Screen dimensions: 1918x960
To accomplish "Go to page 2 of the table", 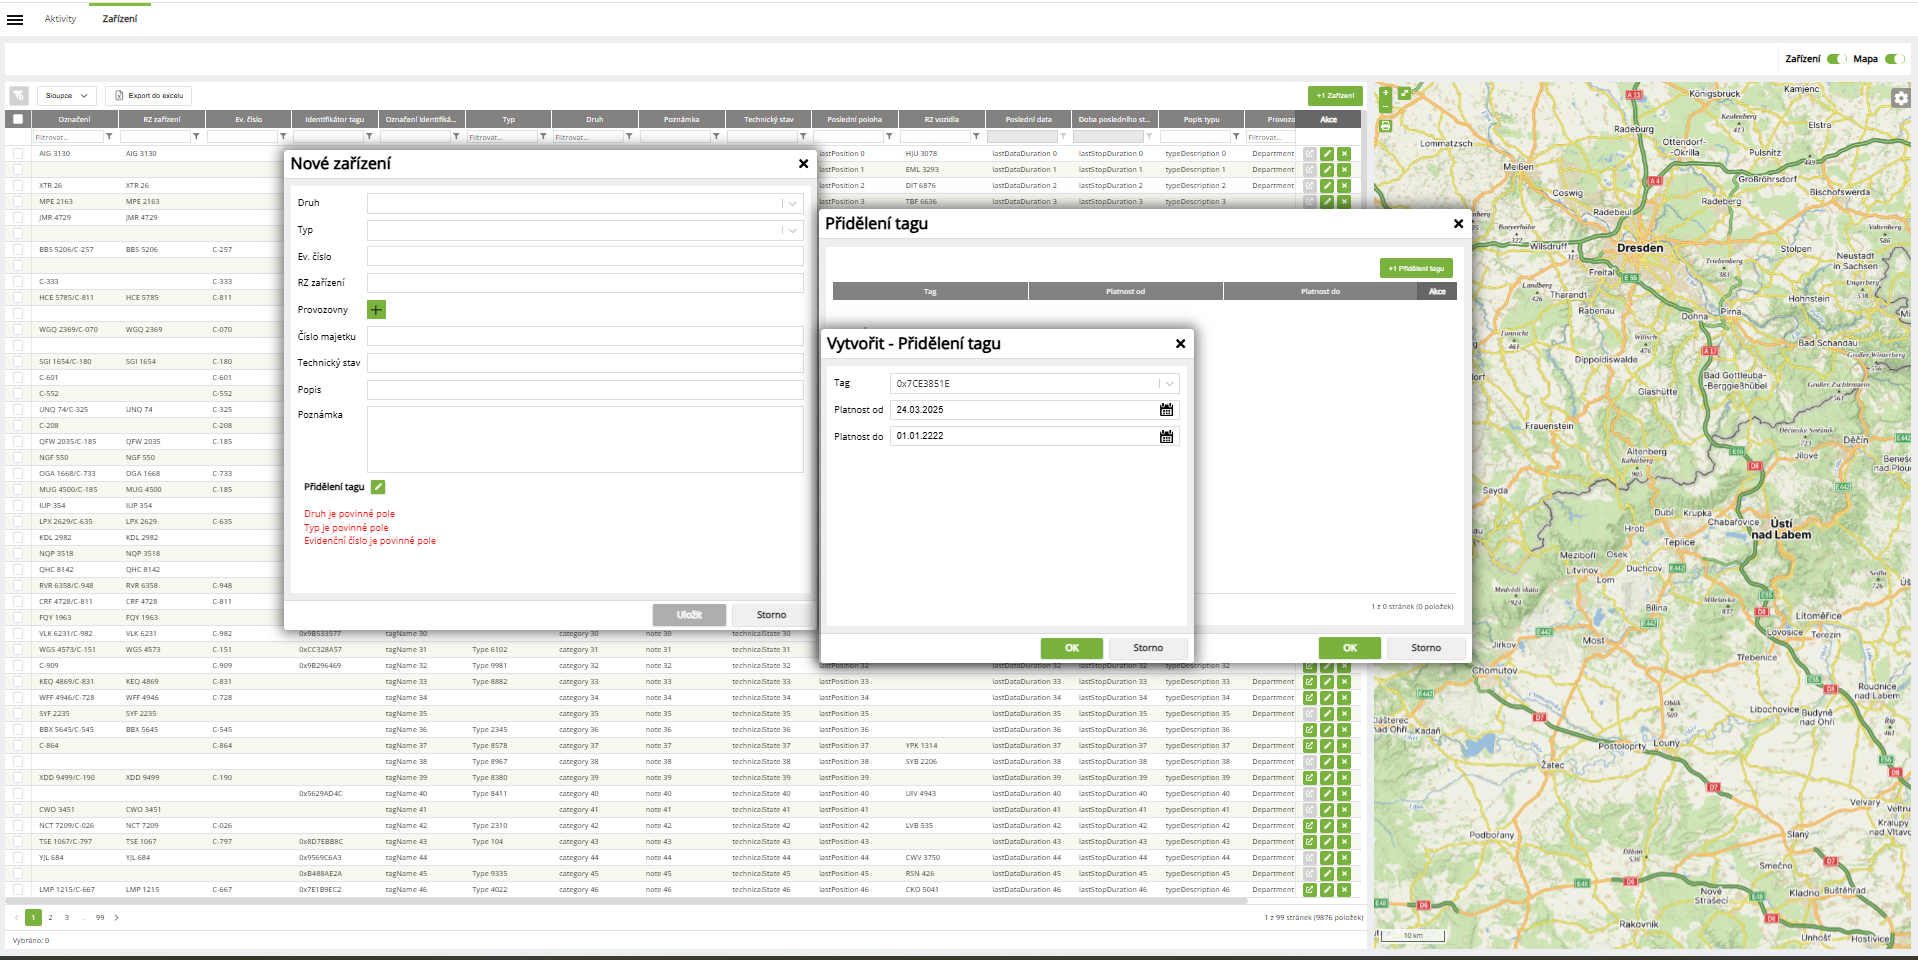I will click(x=50, y=917).
